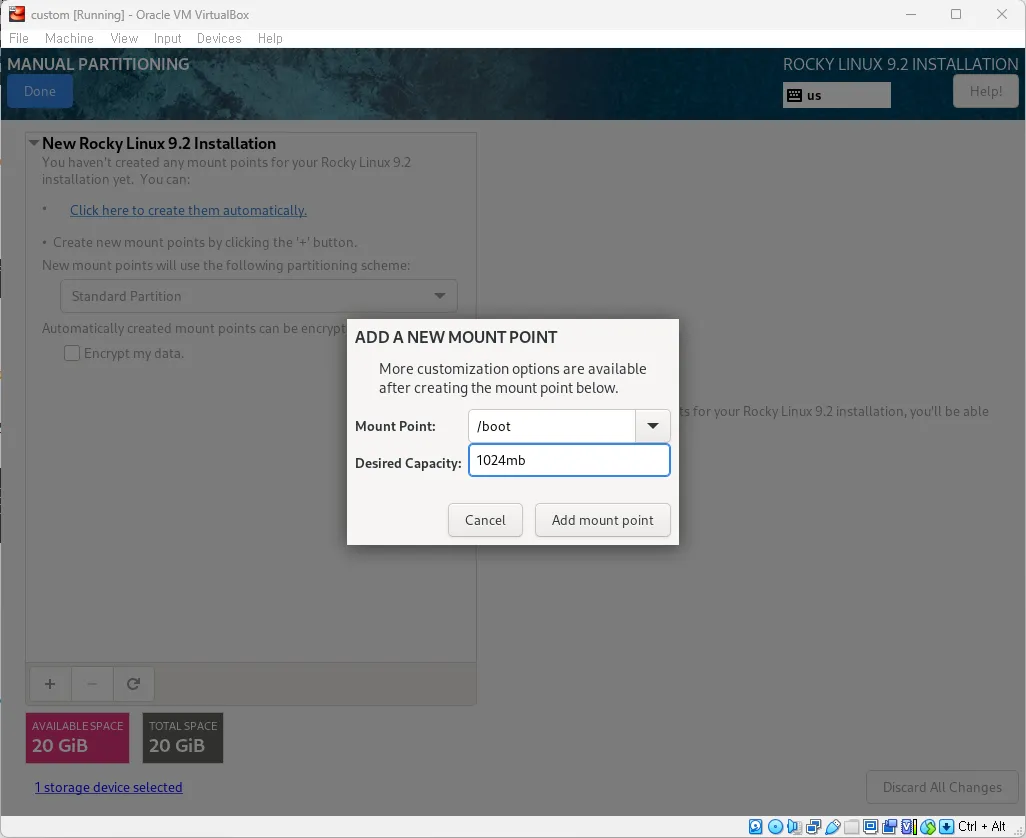The height and width of the screenshot is (838, 1026).
Task: Click the Desired Capacity input field
Action: click(569, 460)
